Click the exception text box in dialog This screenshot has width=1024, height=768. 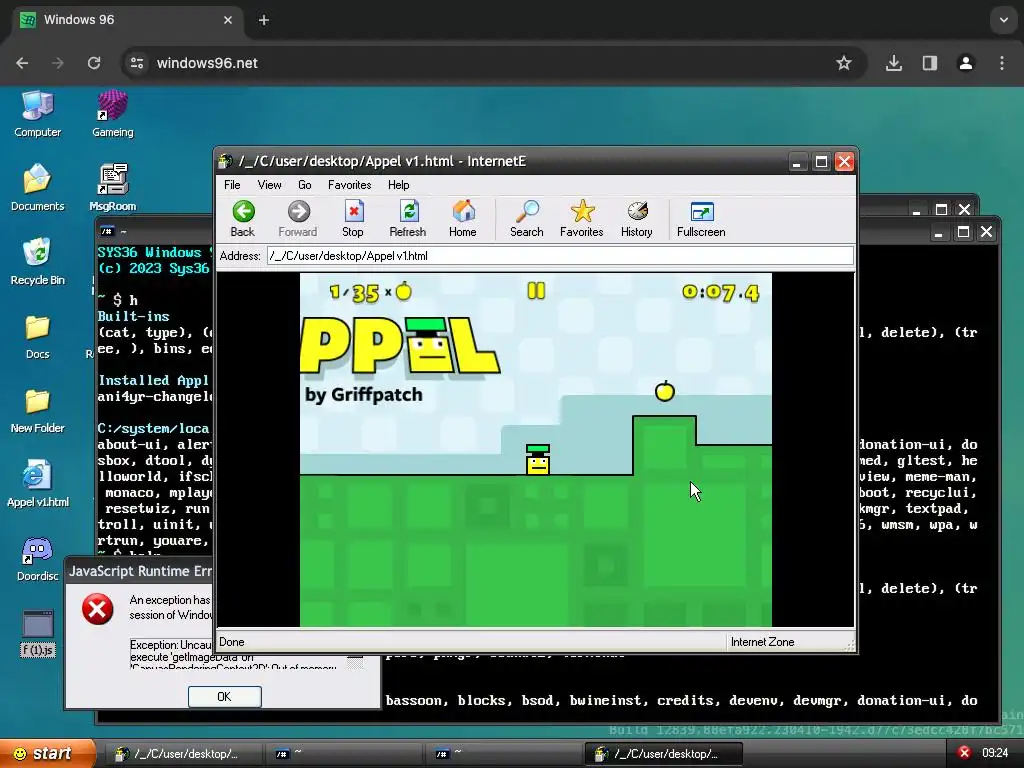tap(247, 654)
